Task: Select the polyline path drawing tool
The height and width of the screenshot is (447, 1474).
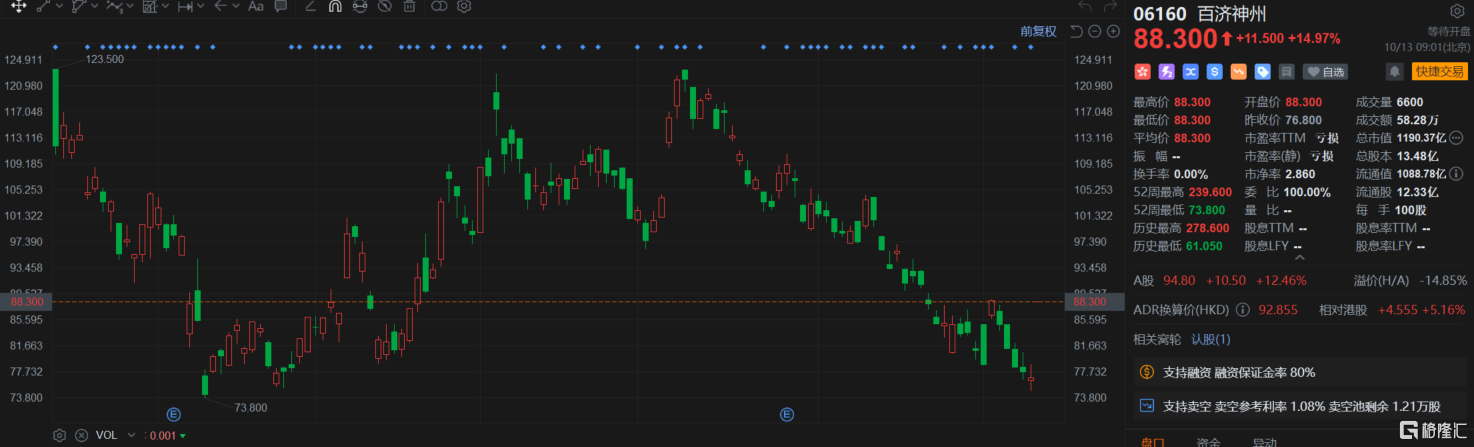Action: [79, 6]
